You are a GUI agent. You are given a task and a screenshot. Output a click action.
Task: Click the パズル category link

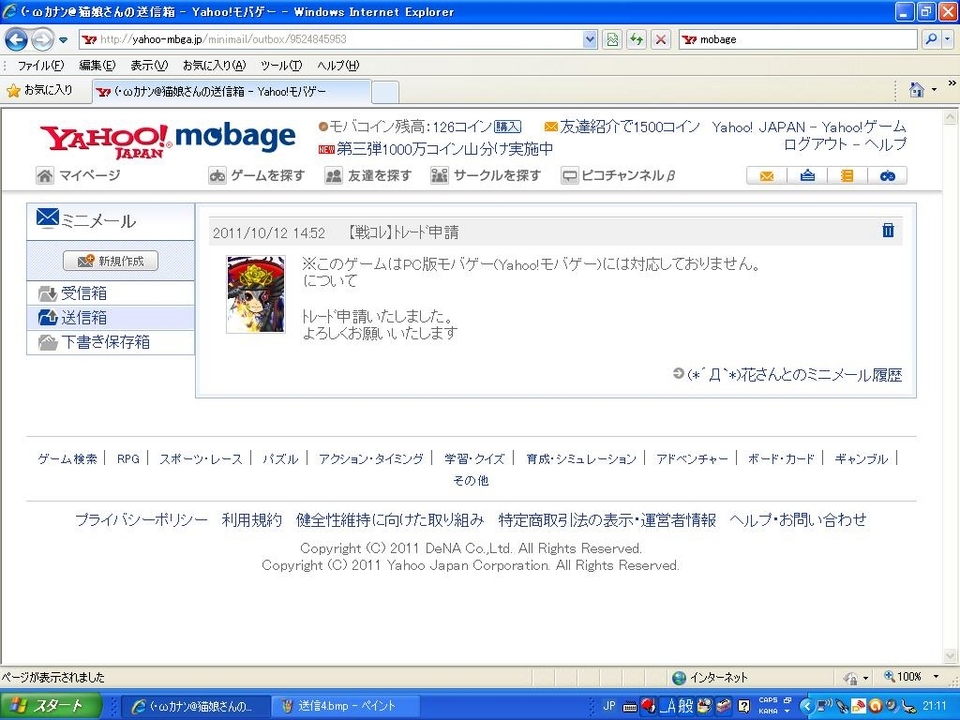pyautogui.click(x=280, y=459)
